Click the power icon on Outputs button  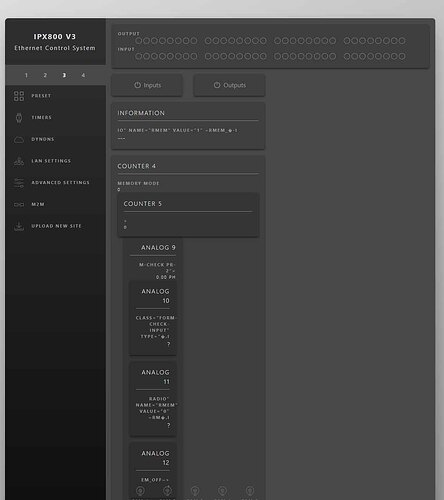[x=217, y=85]
